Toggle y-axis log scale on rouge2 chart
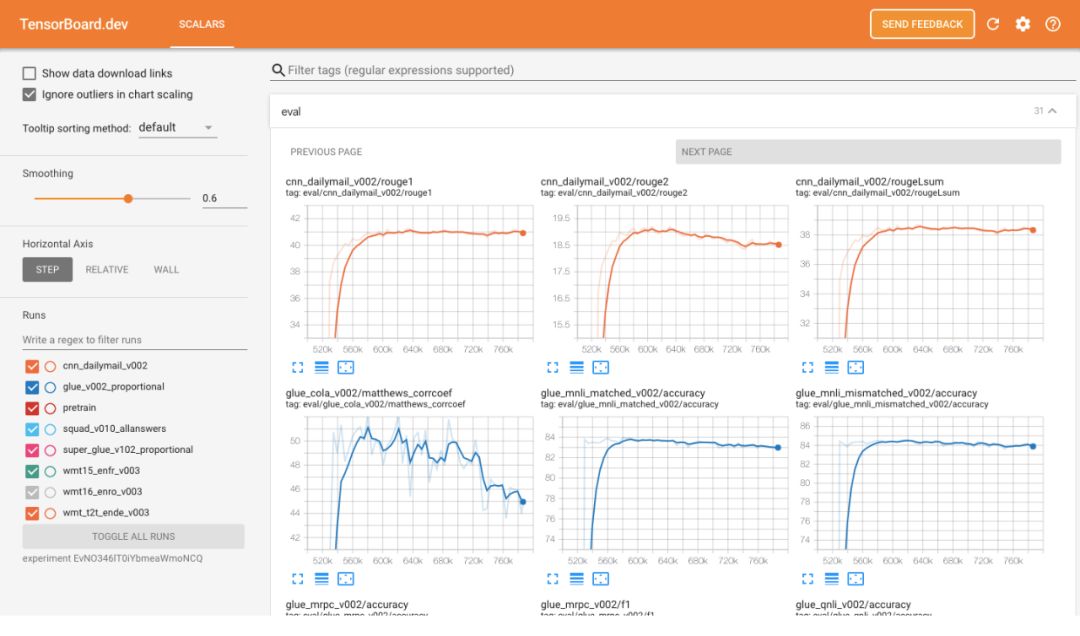This screenshot has height=636, width=1080. pyautogui.click(x=576, y=368)
